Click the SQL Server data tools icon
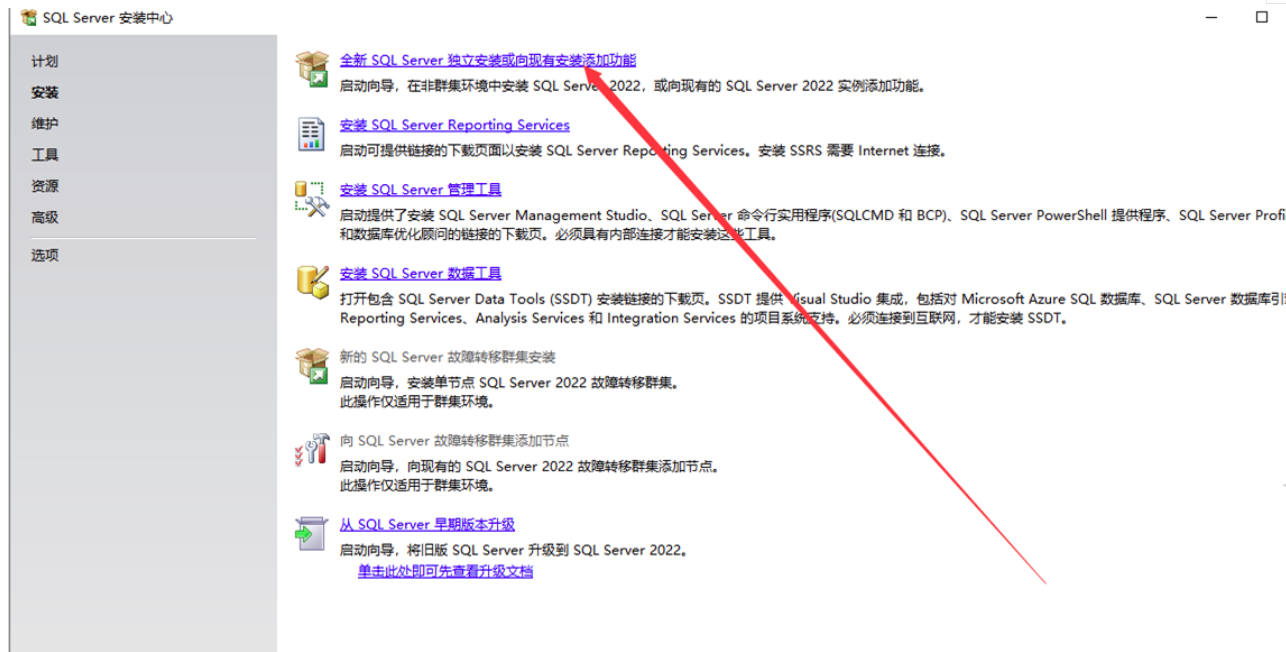The height and width of the screenshot is (652, 1286). click(x=312, y=282)
